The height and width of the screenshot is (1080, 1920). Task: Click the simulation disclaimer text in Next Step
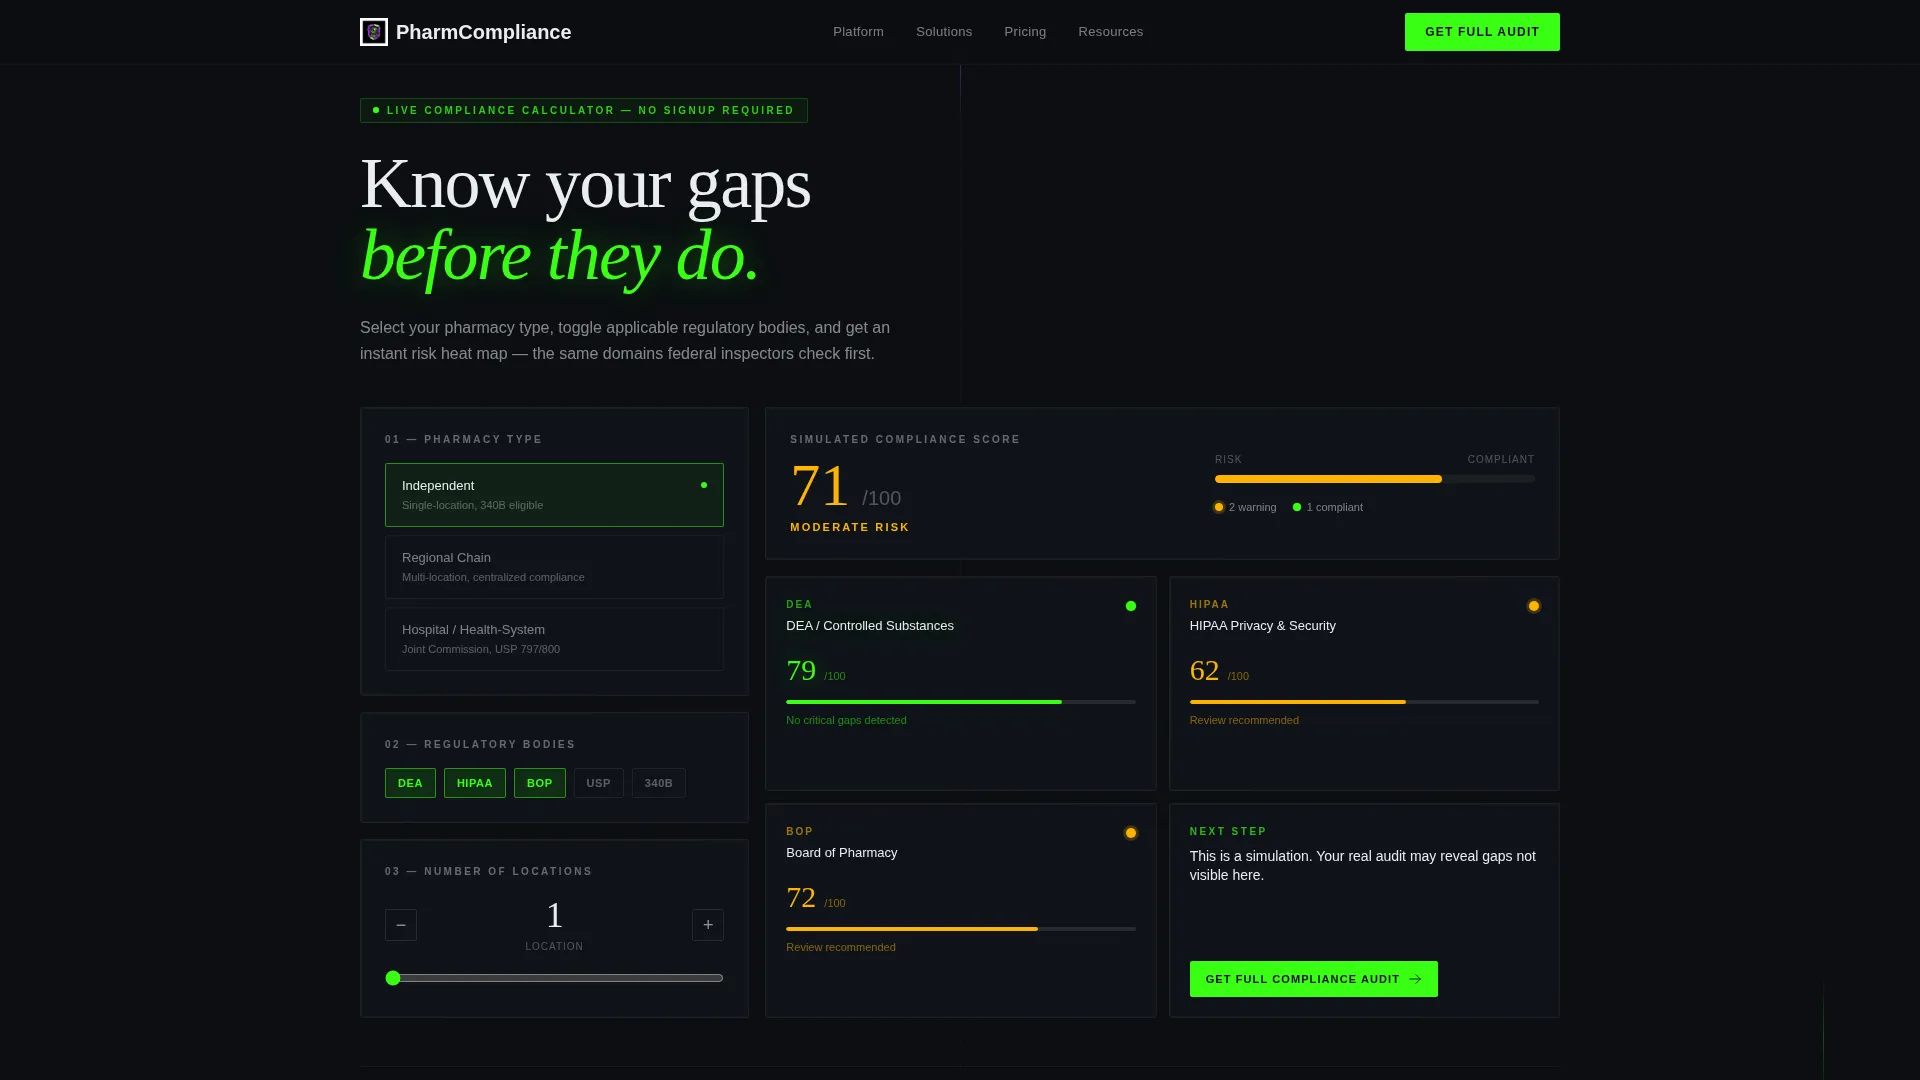pyautogui.click(x=1362, y=865)
